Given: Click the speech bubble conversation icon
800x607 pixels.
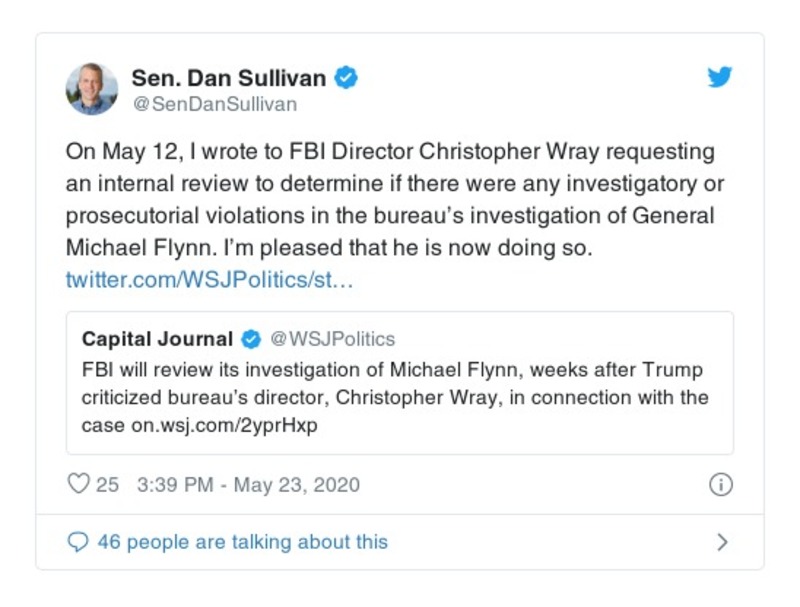Looking at the screenshot, I should tap(78, 542).
